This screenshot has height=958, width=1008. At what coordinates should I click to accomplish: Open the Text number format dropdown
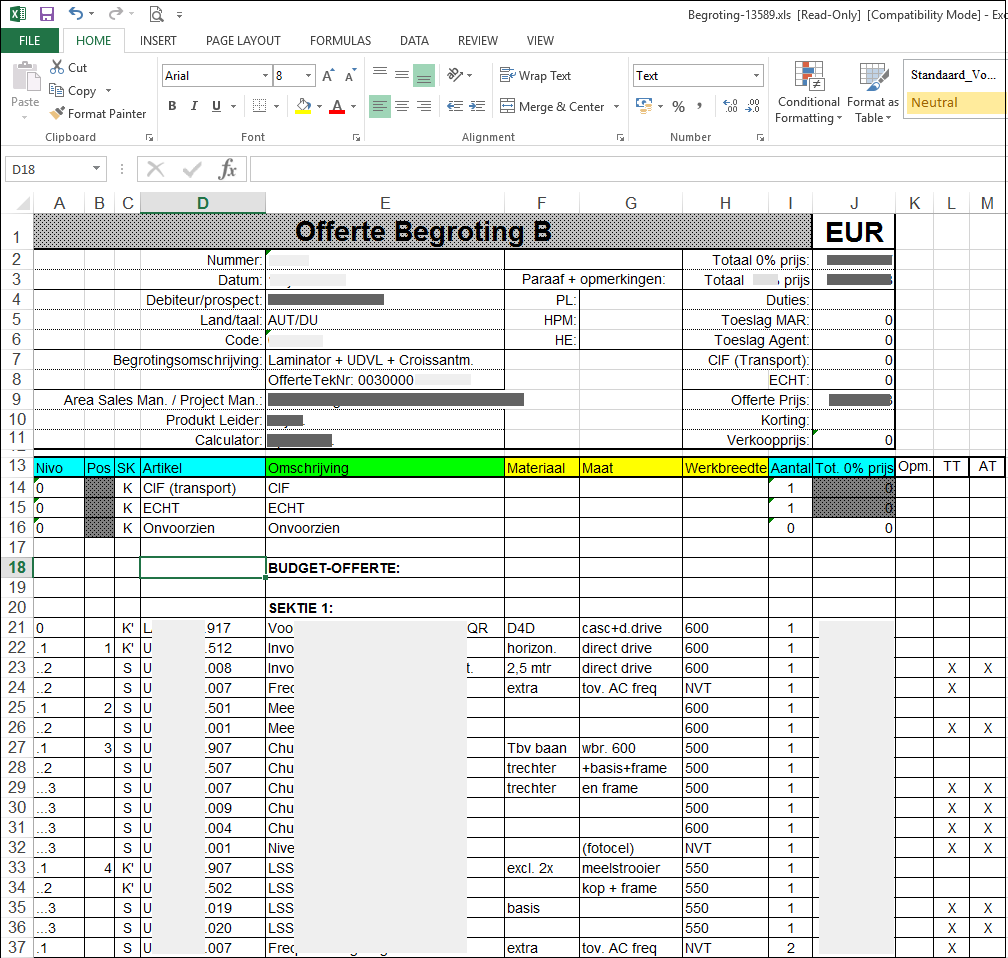pyautogui.click(x=757, y=75)
